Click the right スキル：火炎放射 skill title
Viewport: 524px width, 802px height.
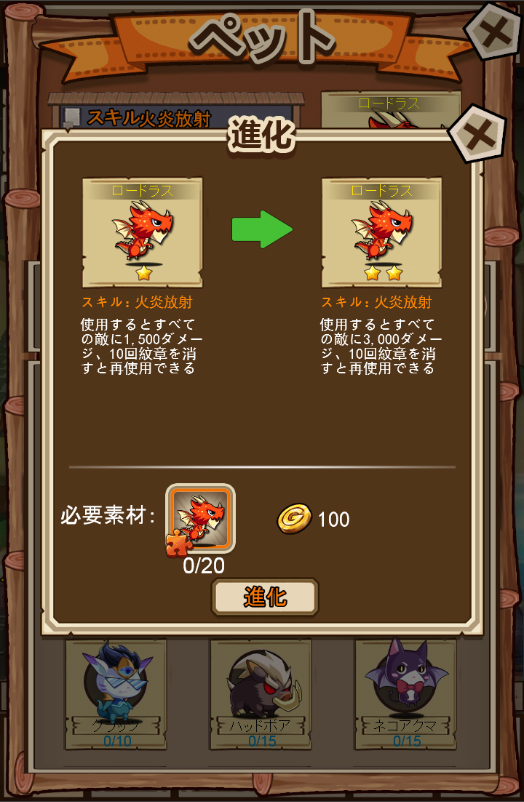[377, 302]
